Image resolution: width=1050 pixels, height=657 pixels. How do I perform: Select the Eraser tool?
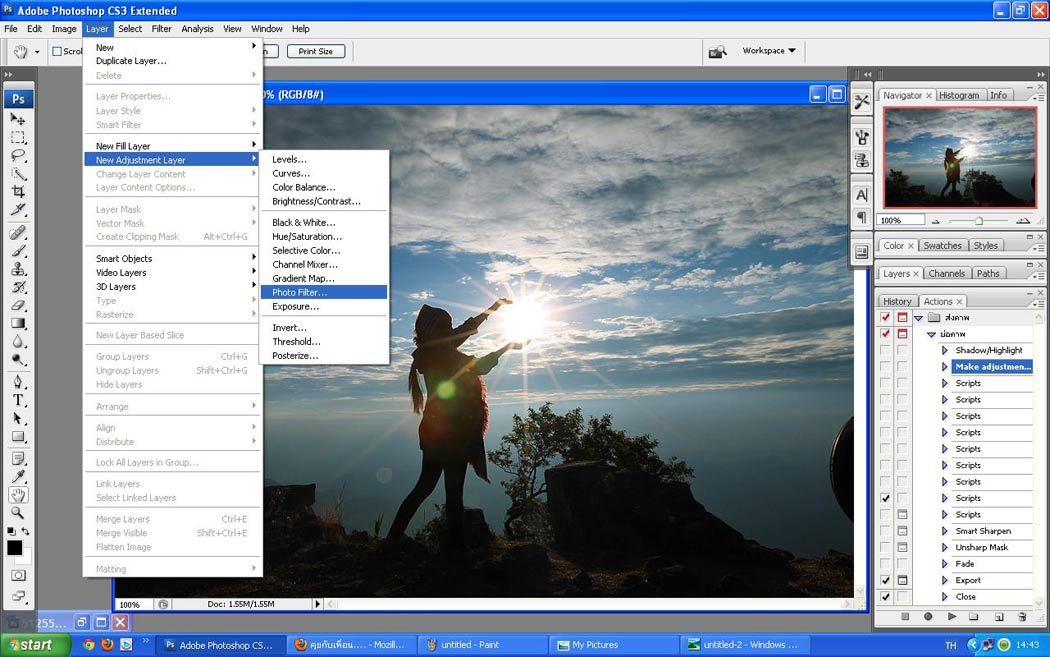(18, 305)
